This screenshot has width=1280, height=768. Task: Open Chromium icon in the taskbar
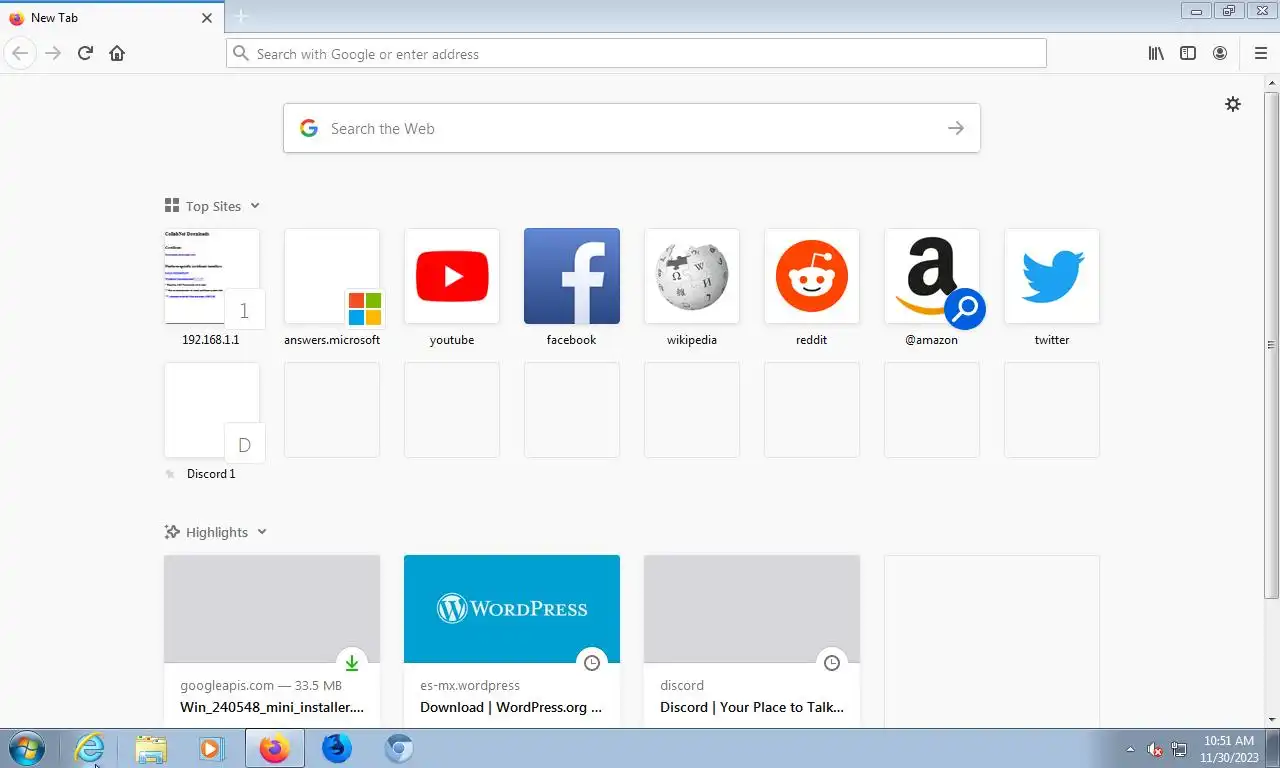(x=399, y=748)
